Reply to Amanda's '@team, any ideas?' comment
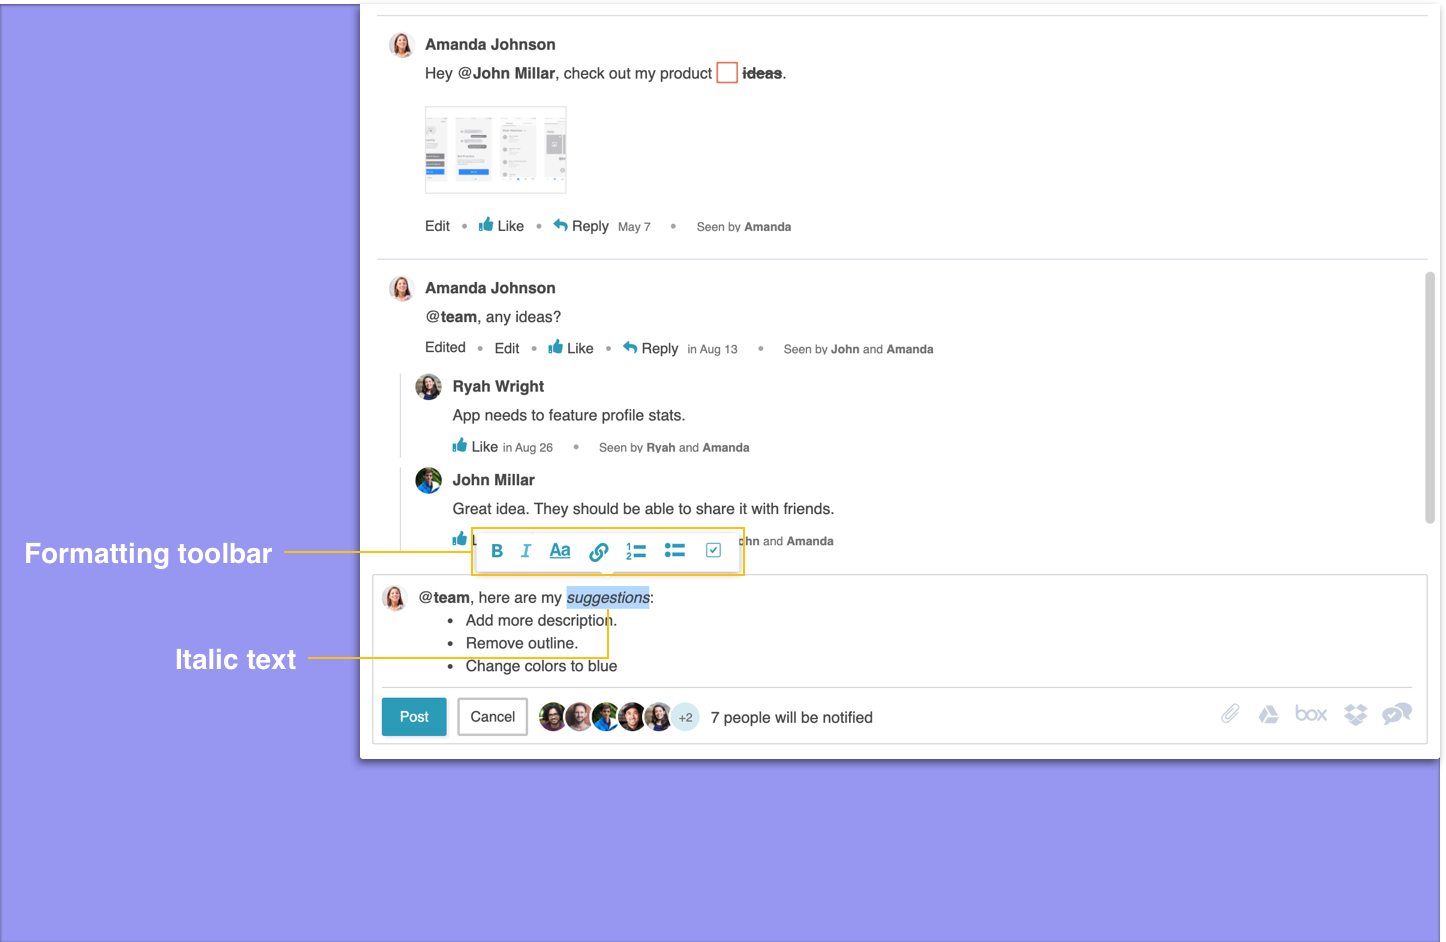The height and width of the screenshot is (942, 1446). [x=650, y=348]
